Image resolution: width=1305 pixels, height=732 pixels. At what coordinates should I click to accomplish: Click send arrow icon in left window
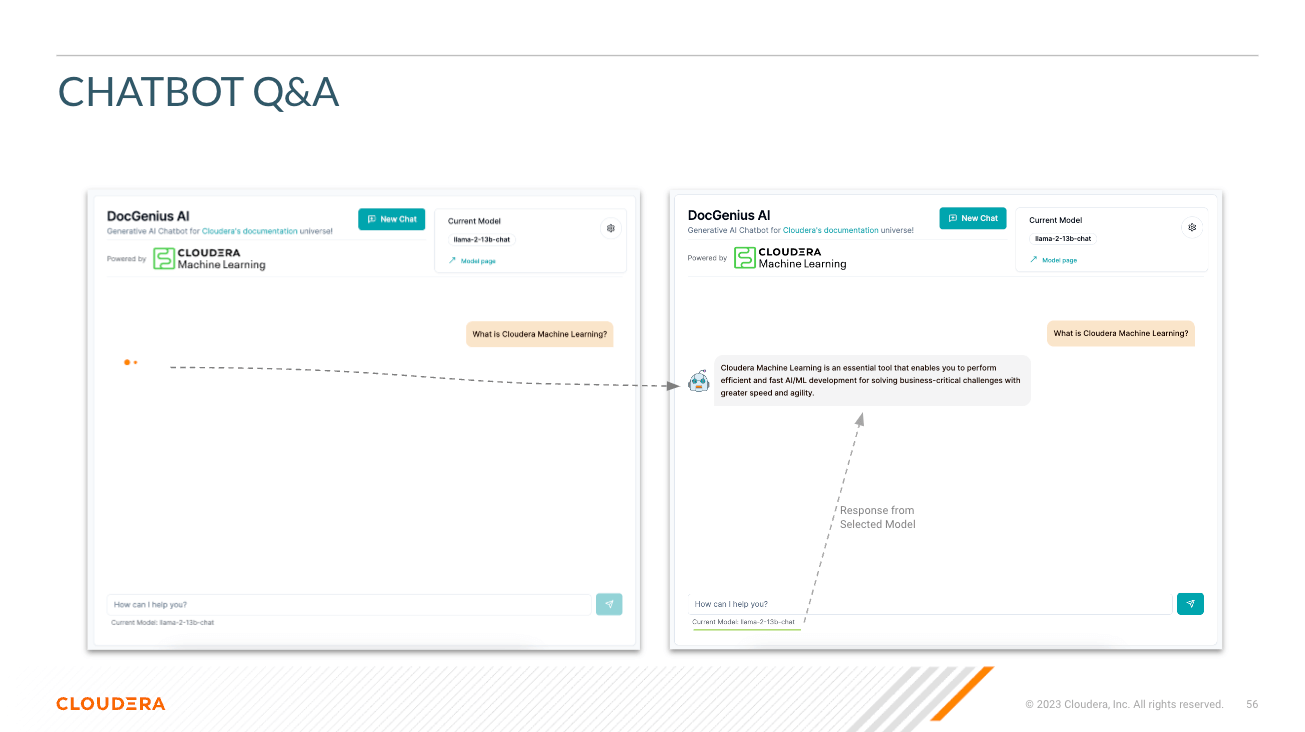click(609, 604)
